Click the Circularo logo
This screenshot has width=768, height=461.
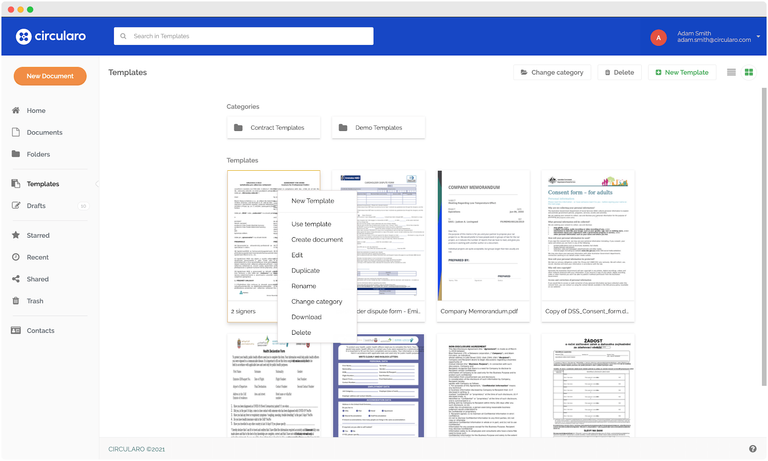point(50,37)
